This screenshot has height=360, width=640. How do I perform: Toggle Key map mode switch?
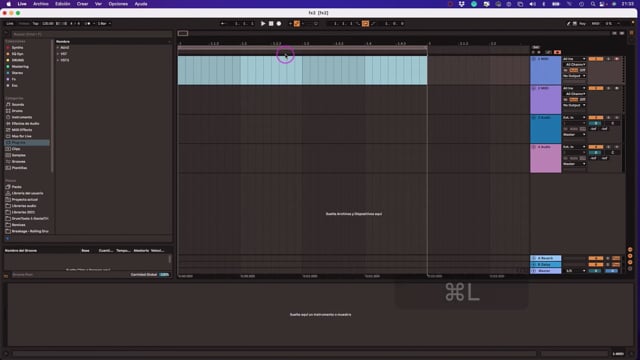point(582,24)
